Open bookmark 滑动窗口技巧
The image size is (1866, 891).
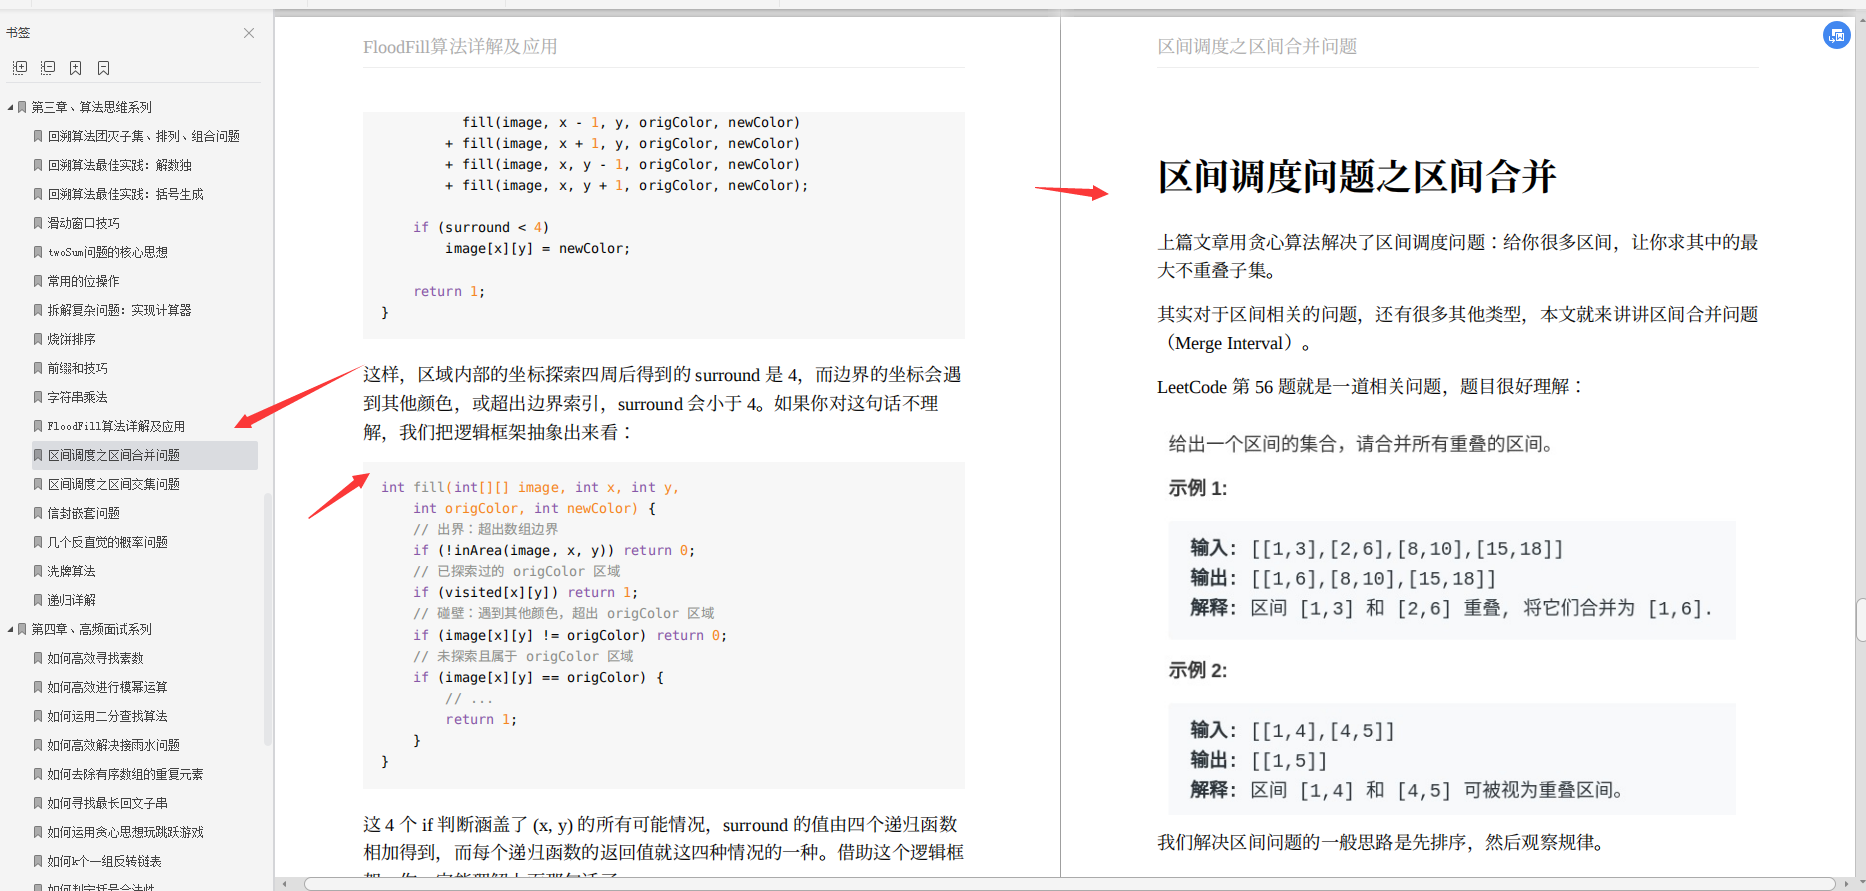coord(84,223)
